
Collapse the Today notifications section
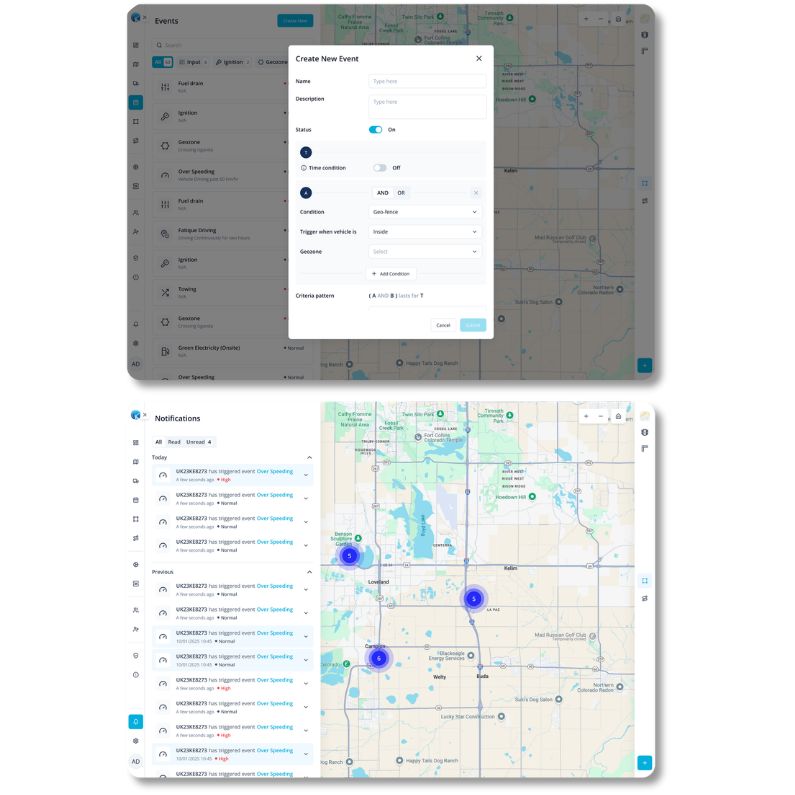309,457
